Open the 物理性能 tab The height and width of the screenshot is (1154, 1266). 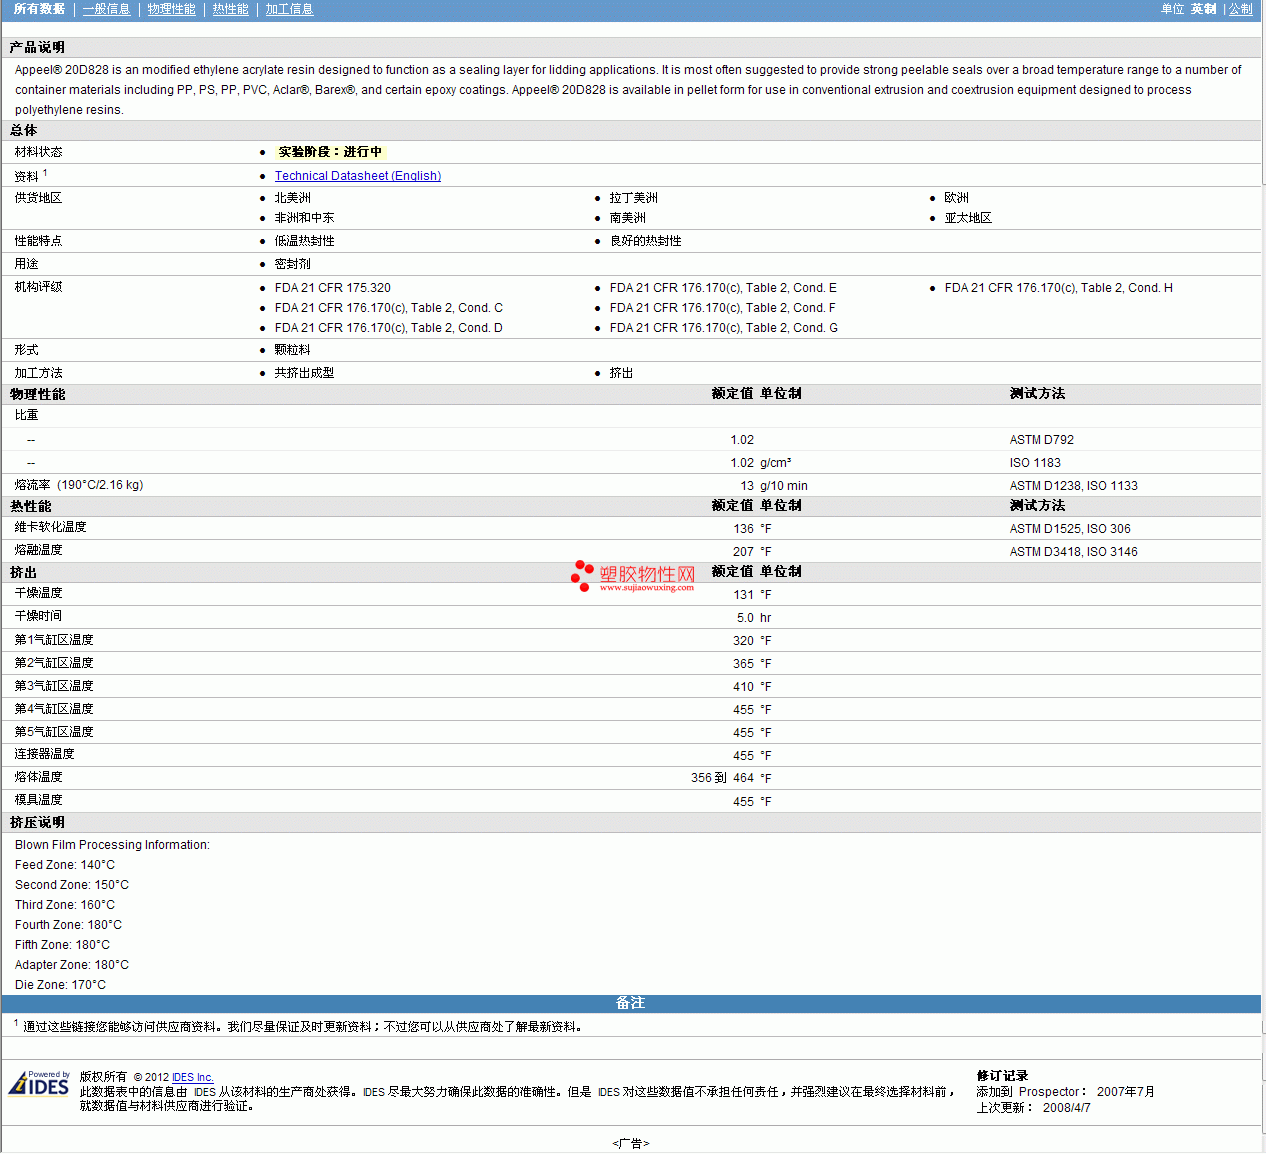[x=171, y=9]
